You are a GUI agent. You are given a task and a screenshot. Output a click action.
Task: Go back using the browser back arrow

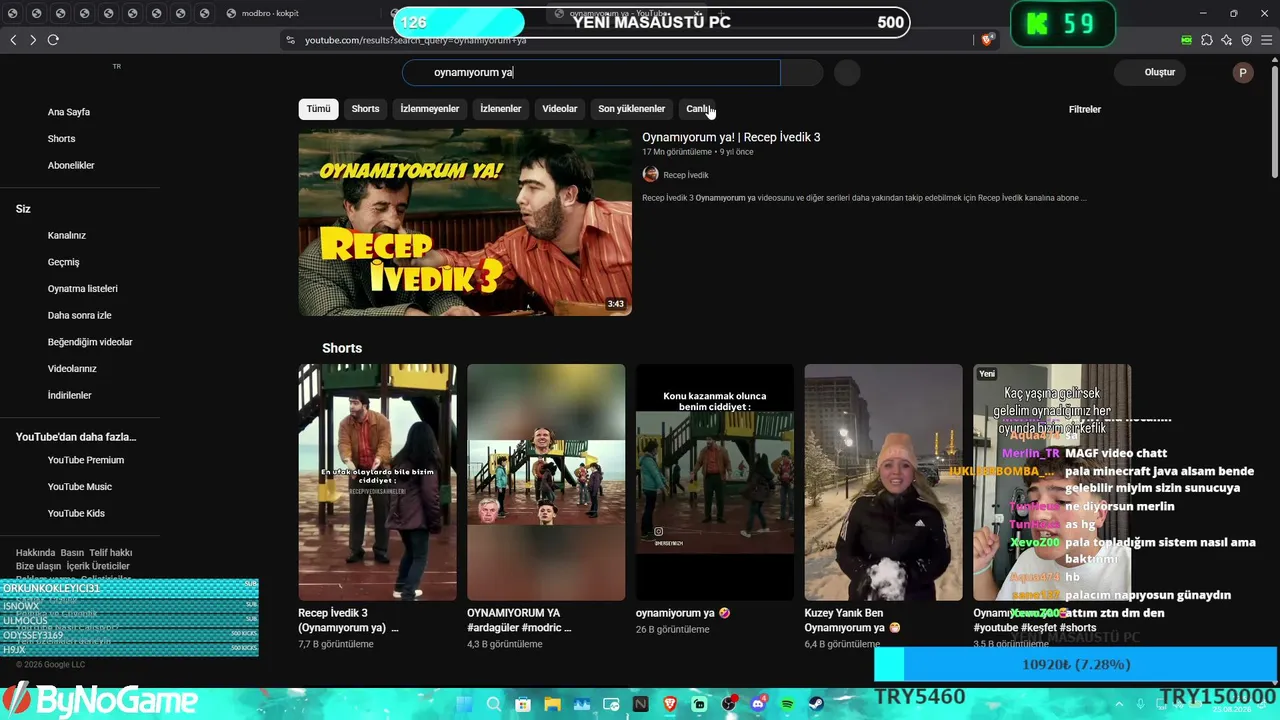(x=13, y=40)
